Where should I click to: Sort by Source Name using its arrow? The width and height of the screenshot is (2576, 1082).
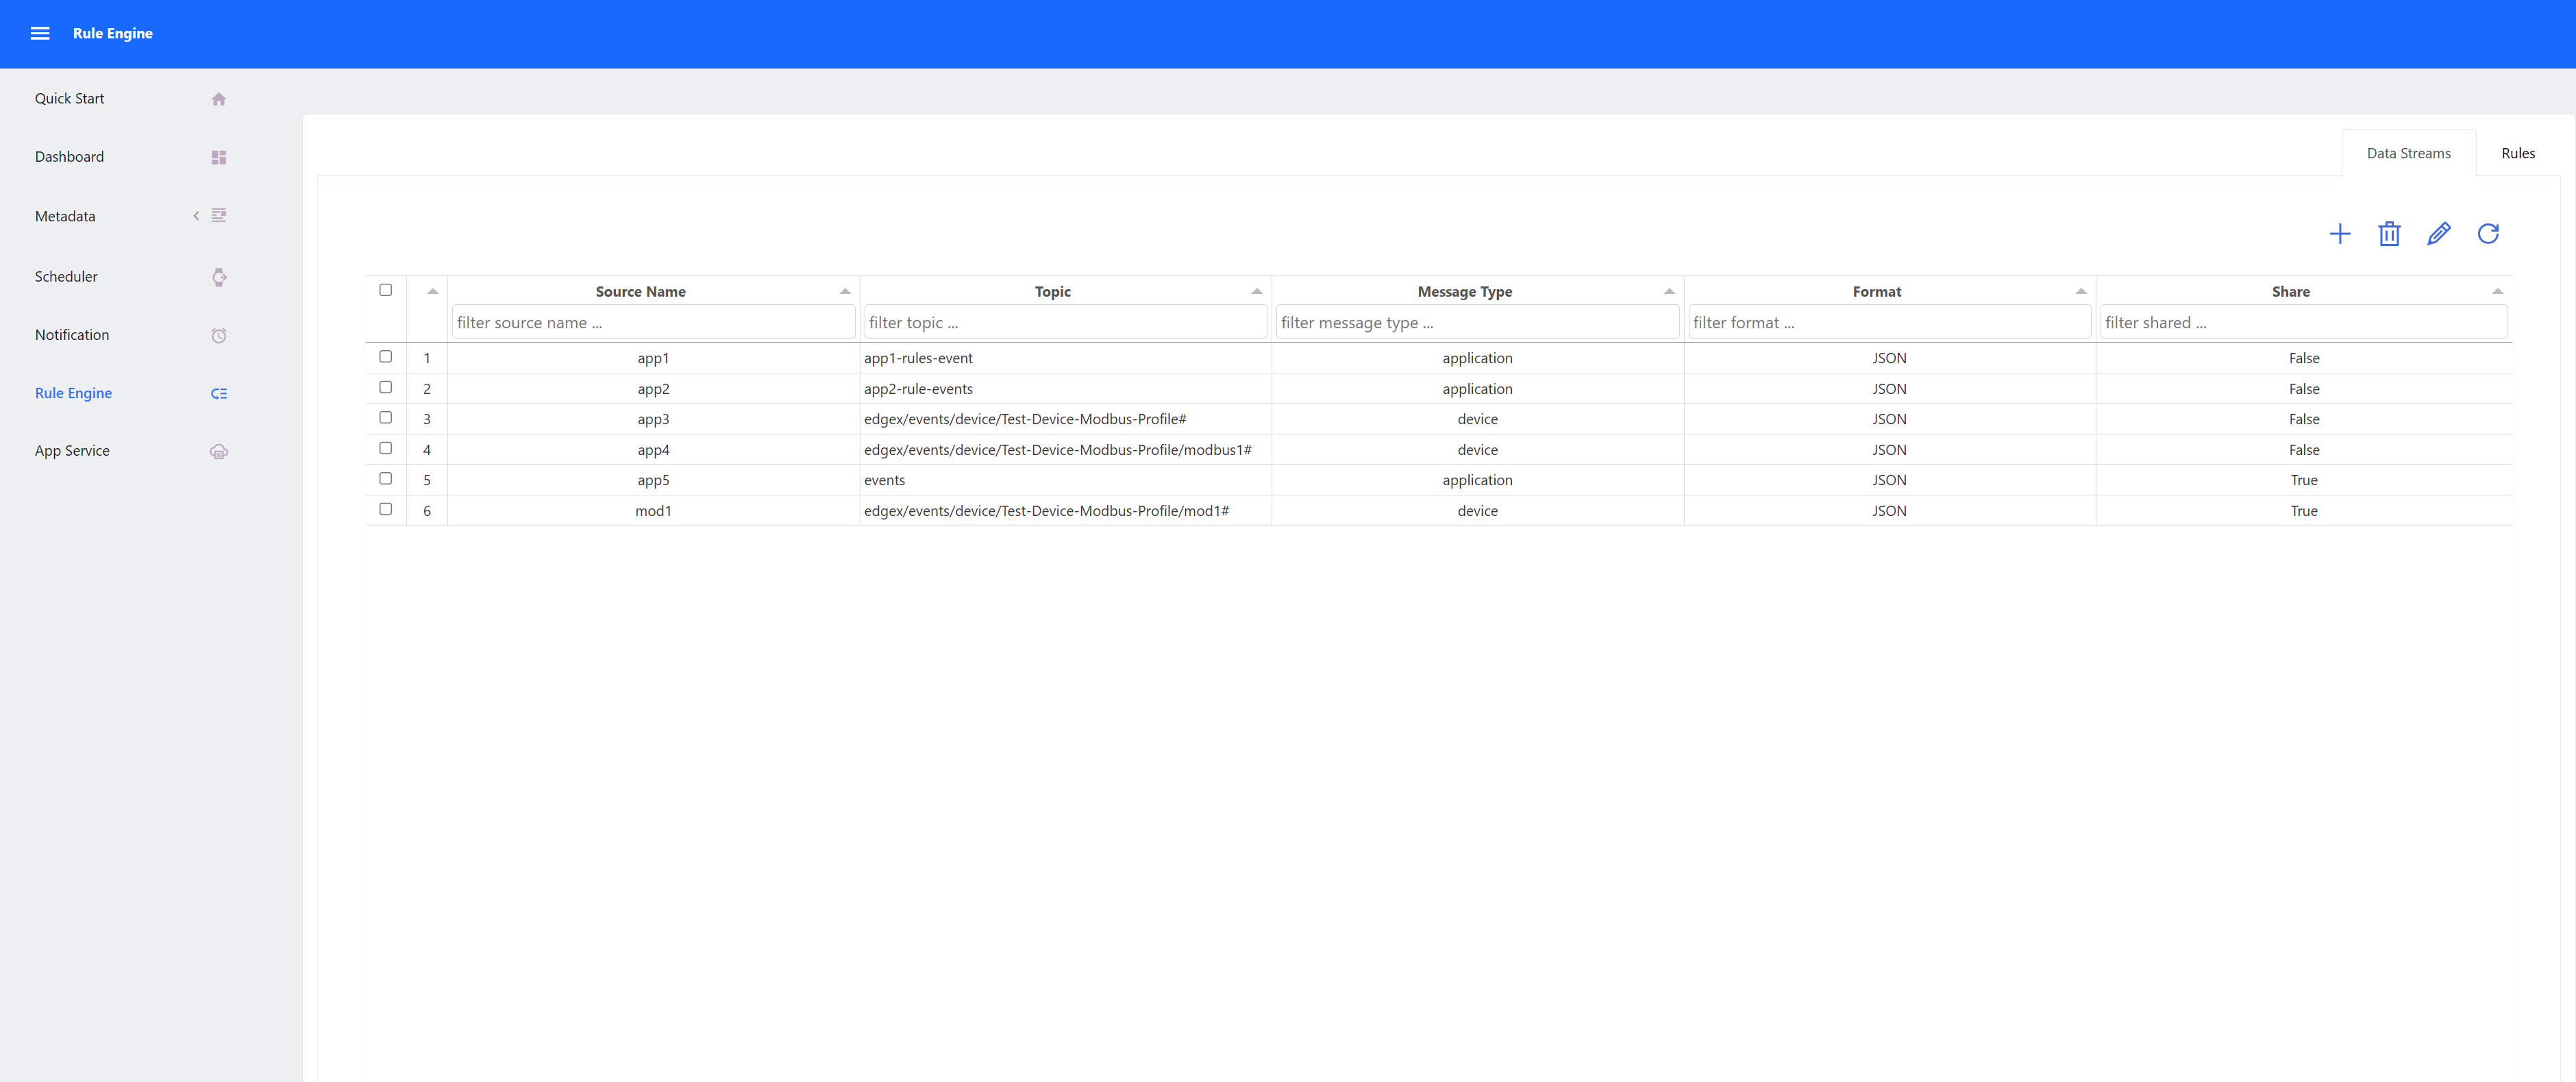tap(845, 291)
